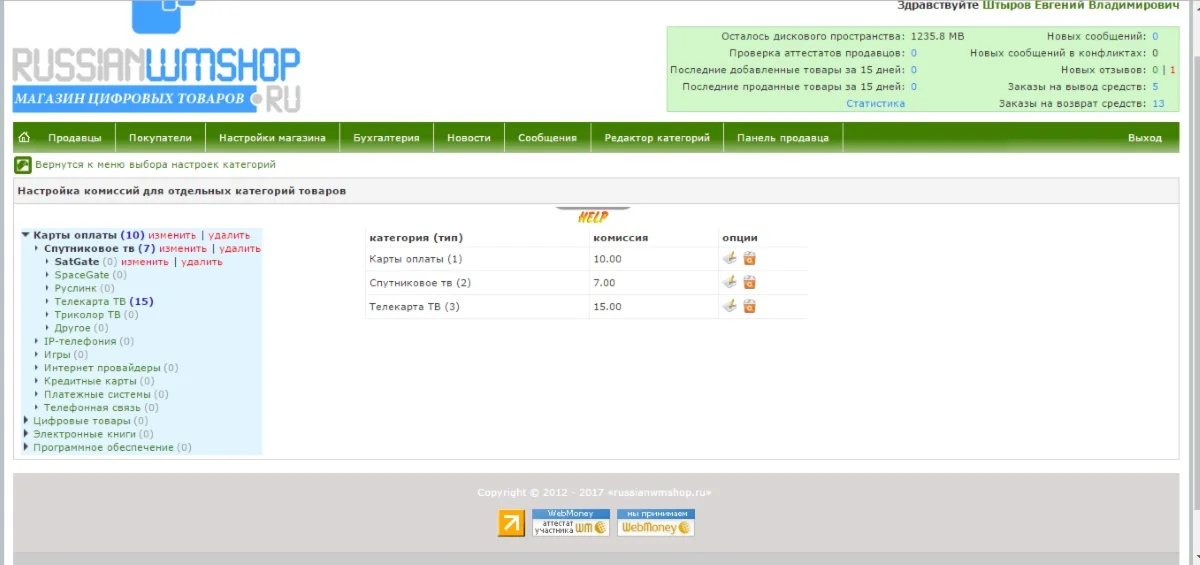
Task: Expand the Электронные книги category arrow
Action: point(26,434)
